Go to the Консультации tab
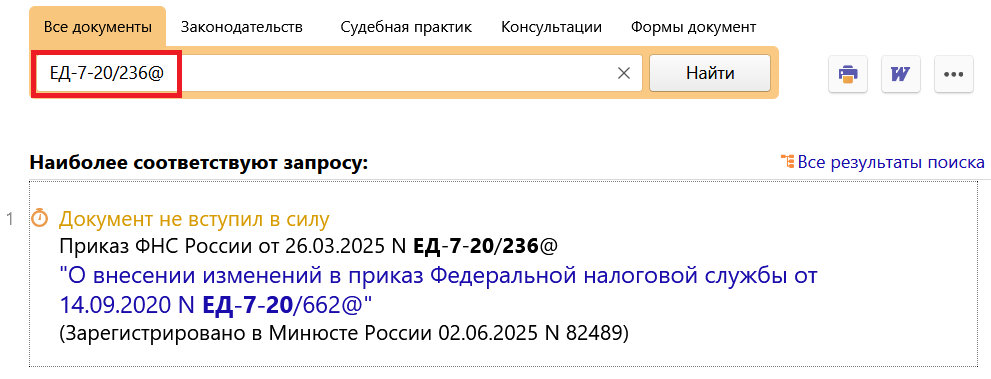Viewport: 991px width, 379px height. tap(551, 27)
